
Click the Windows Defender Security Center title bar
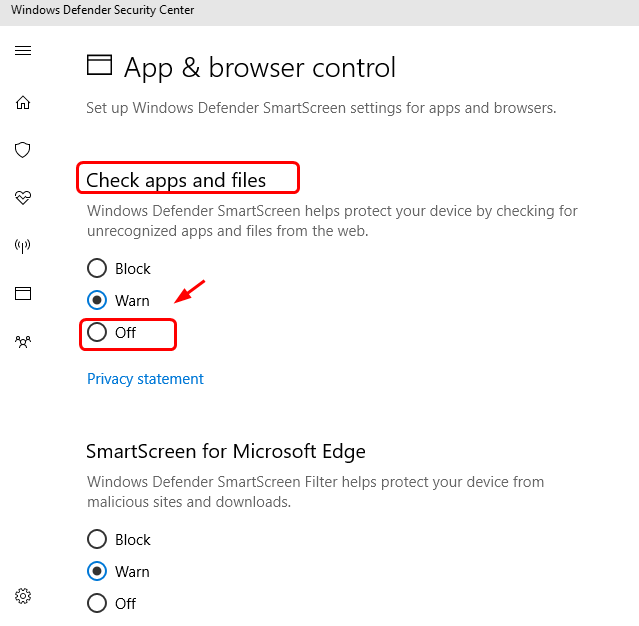(103, 10)
